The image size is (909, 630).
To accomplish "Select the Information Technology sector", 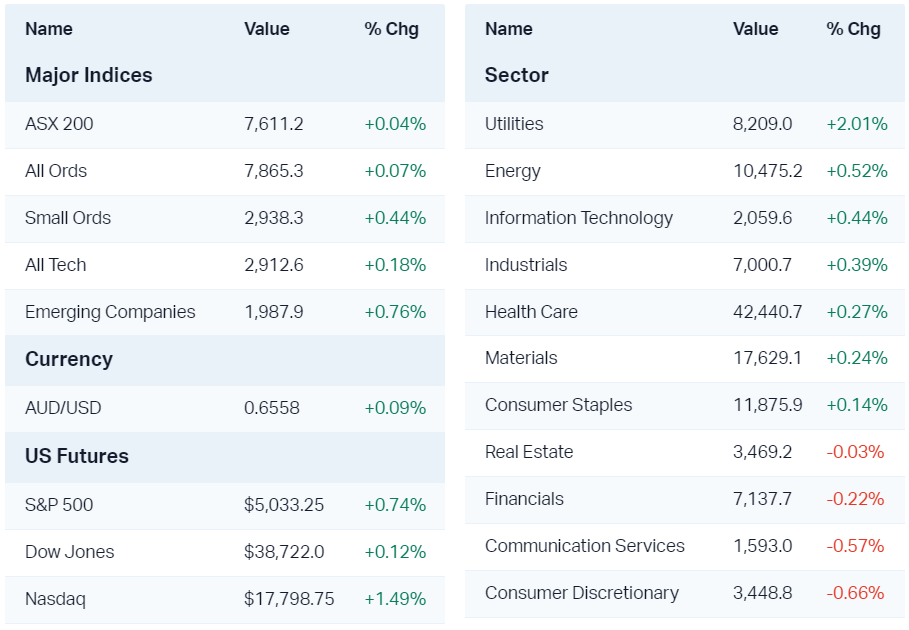I will (x=579, y=218).
